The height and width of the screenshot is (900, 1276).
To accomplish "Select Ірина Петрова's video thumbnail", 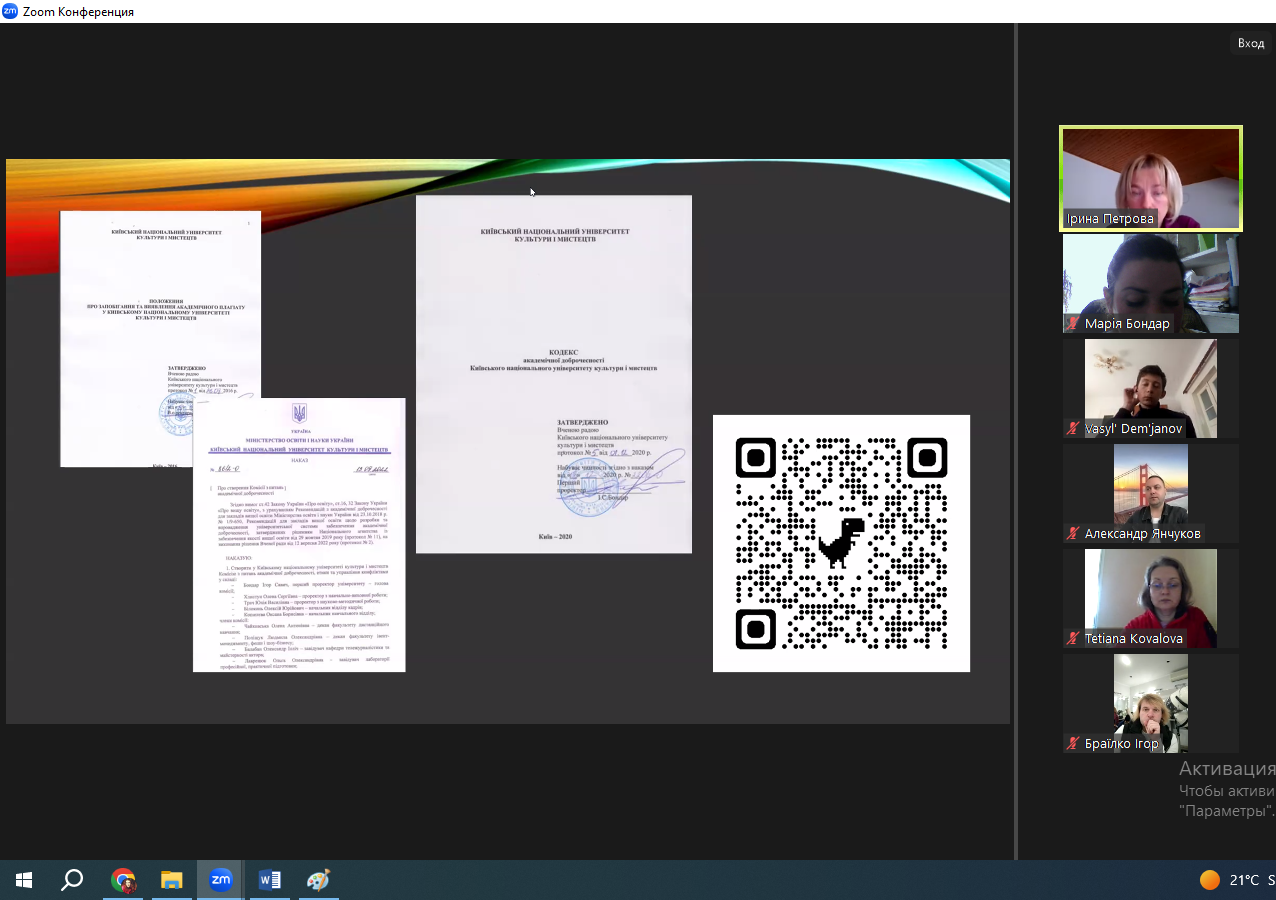I will point(1150,175).
